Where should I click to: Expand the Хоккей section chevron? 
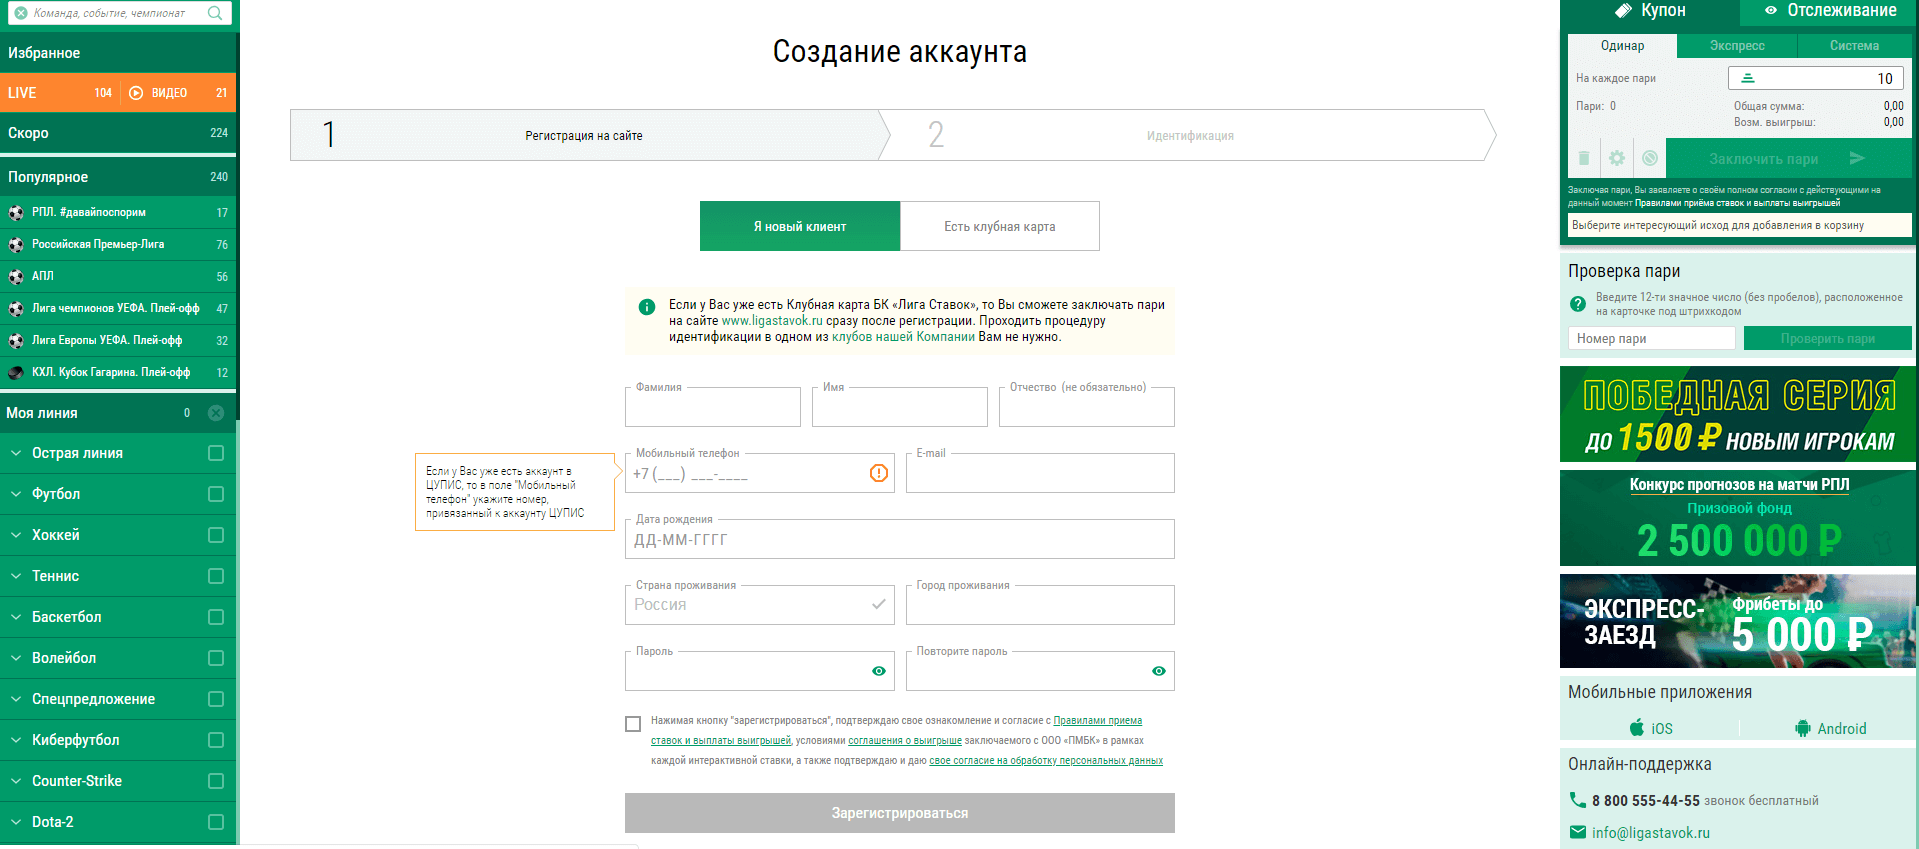tap(16, 535)
